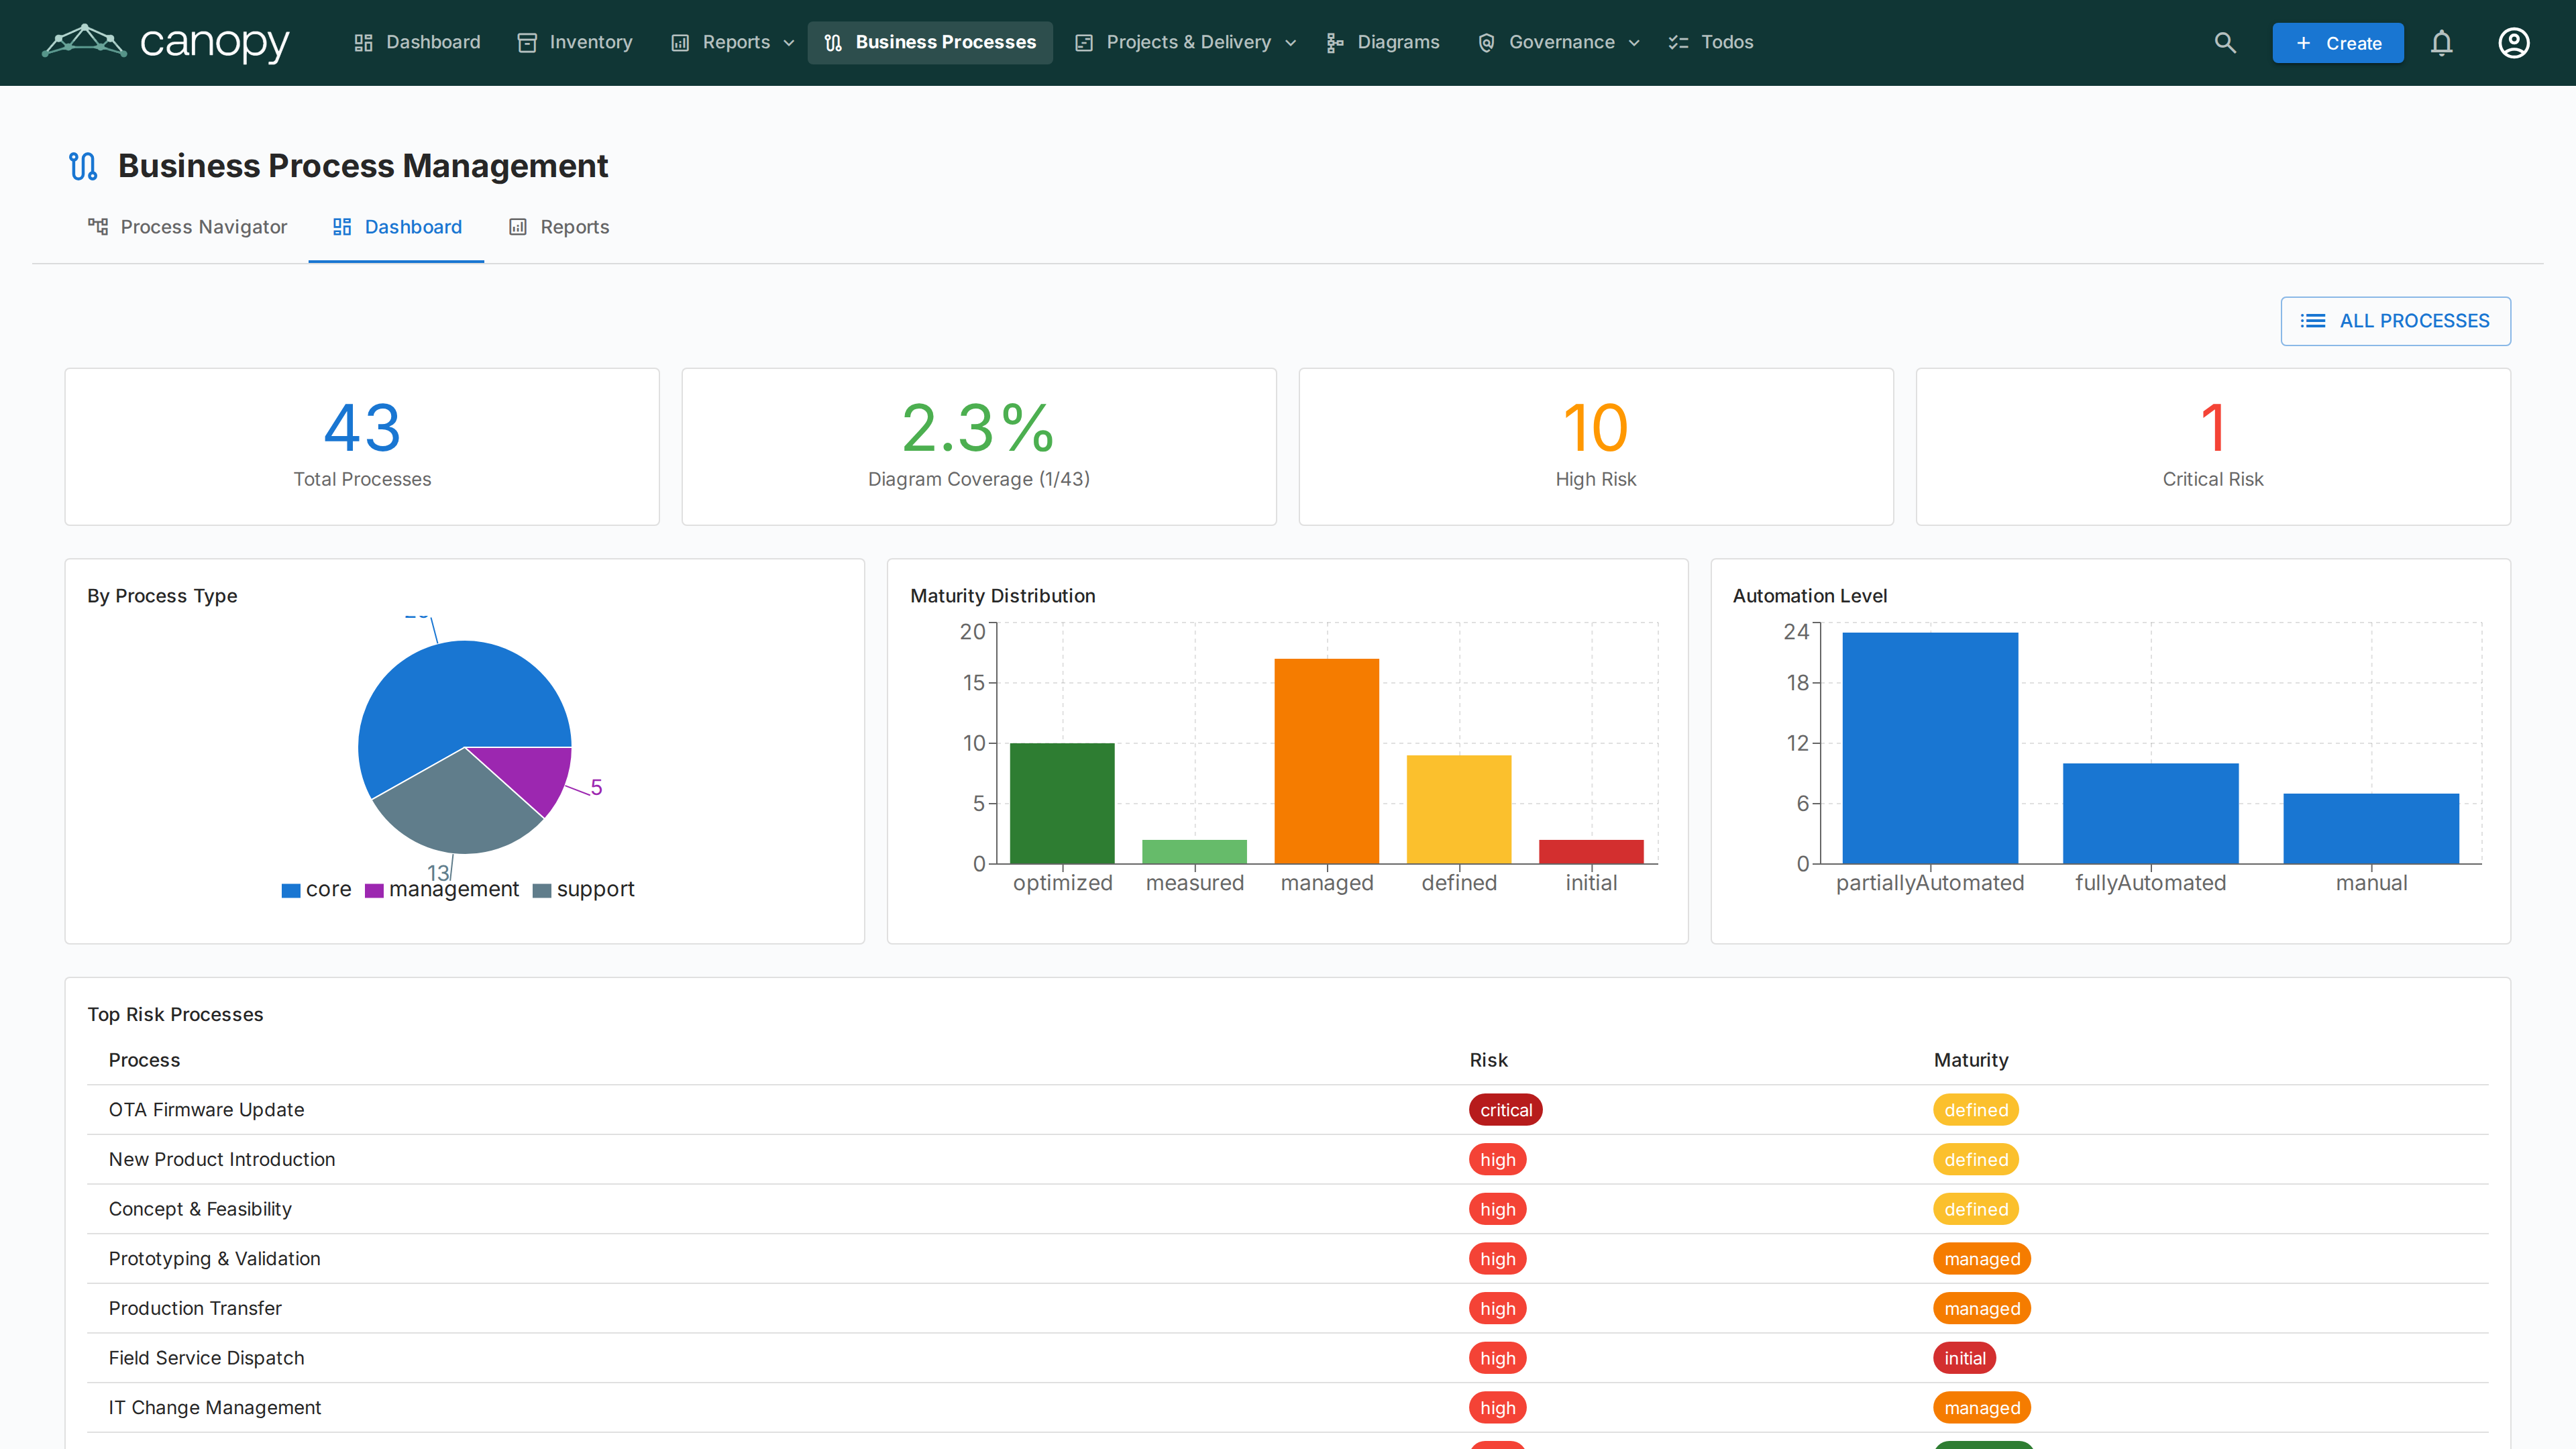The image size is (2576, 1449).
Task: Open Dashboard in the top navigation
Action: (x=417, y=42)
